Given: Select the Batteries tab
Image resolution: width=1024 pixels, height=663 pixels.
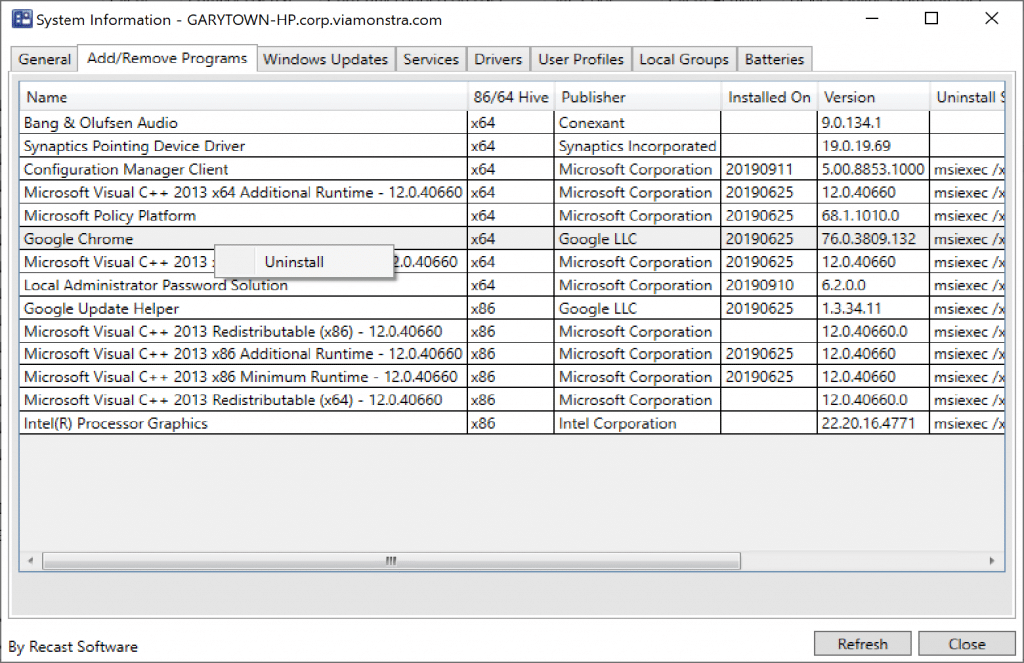Looking at the screenshot, I should pyautogui.click(x=774, y=59).
